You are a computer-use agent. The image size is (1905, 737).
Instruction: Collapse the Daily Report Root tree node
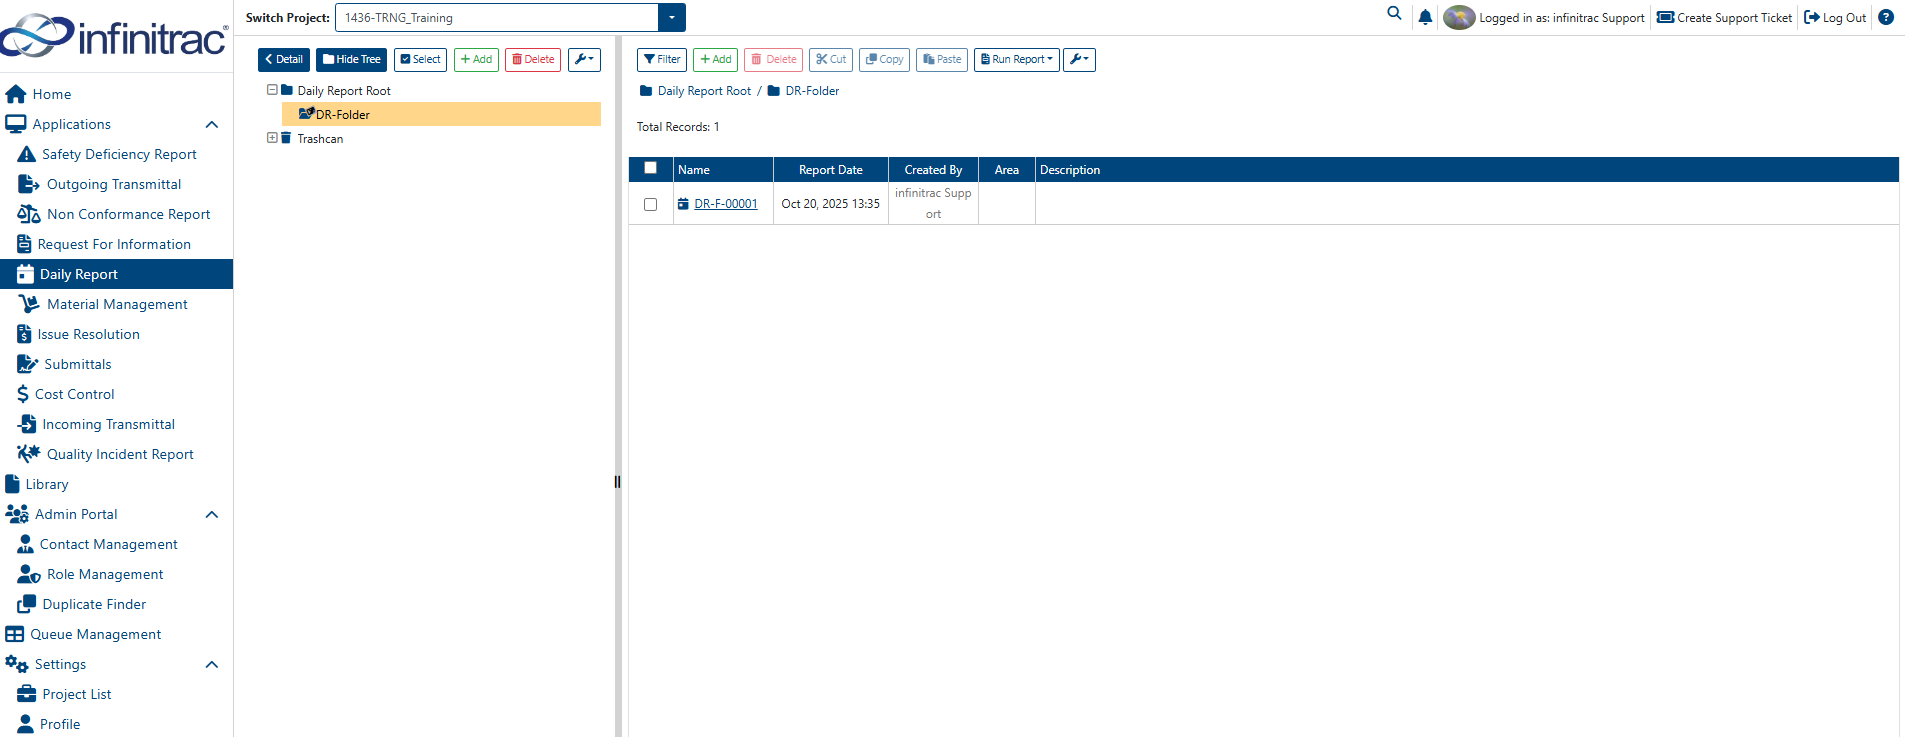[x=272, y=90]
